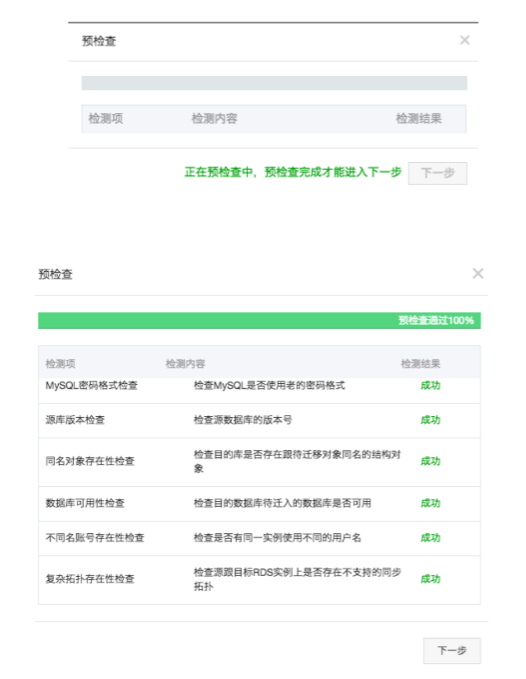Select 复杂拓扑存在性检查 row item
The height and width of the screenshot is (679, 526).
click(x=90, y=579)
